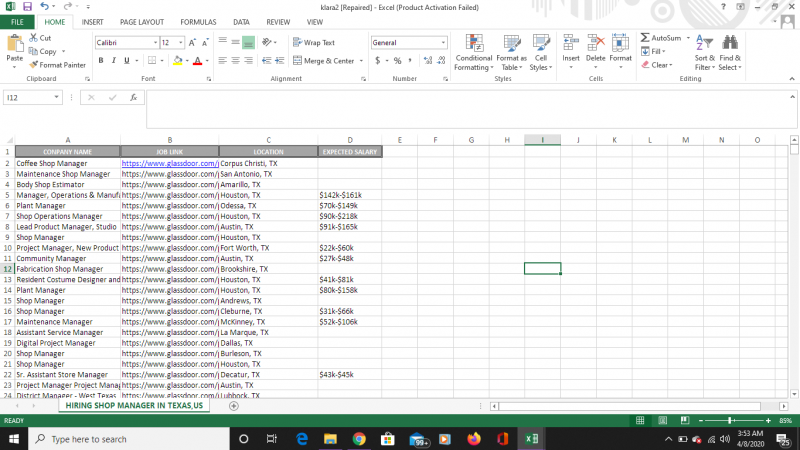Open Cell Styles gallery
The width and height of the screenshot is (800, 450).
click(x=540, y=53)
